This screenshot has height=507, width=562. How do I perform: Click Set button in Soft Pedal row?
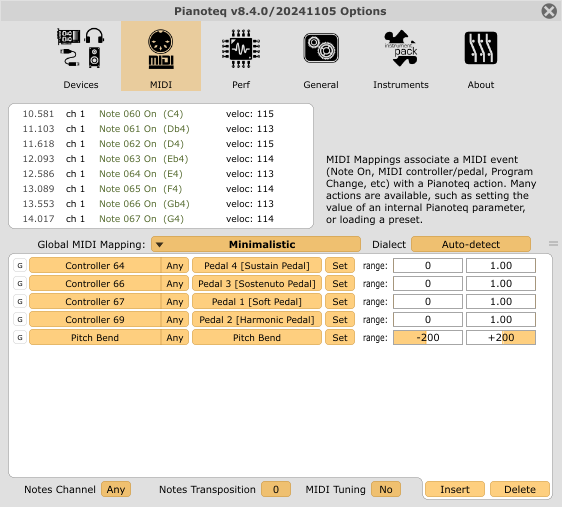click(x=340, y=301)
